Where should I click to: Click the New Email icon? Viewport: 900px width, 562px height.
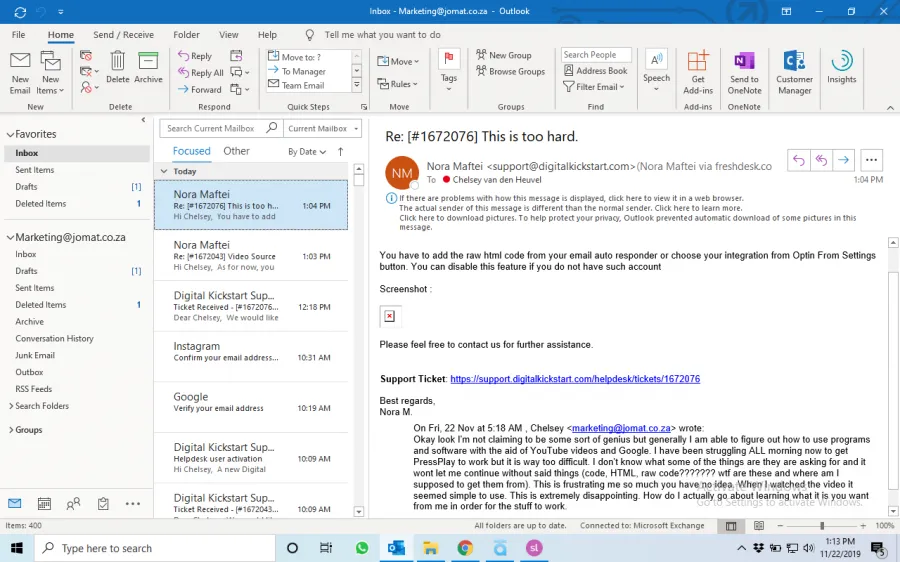[20, 70]
